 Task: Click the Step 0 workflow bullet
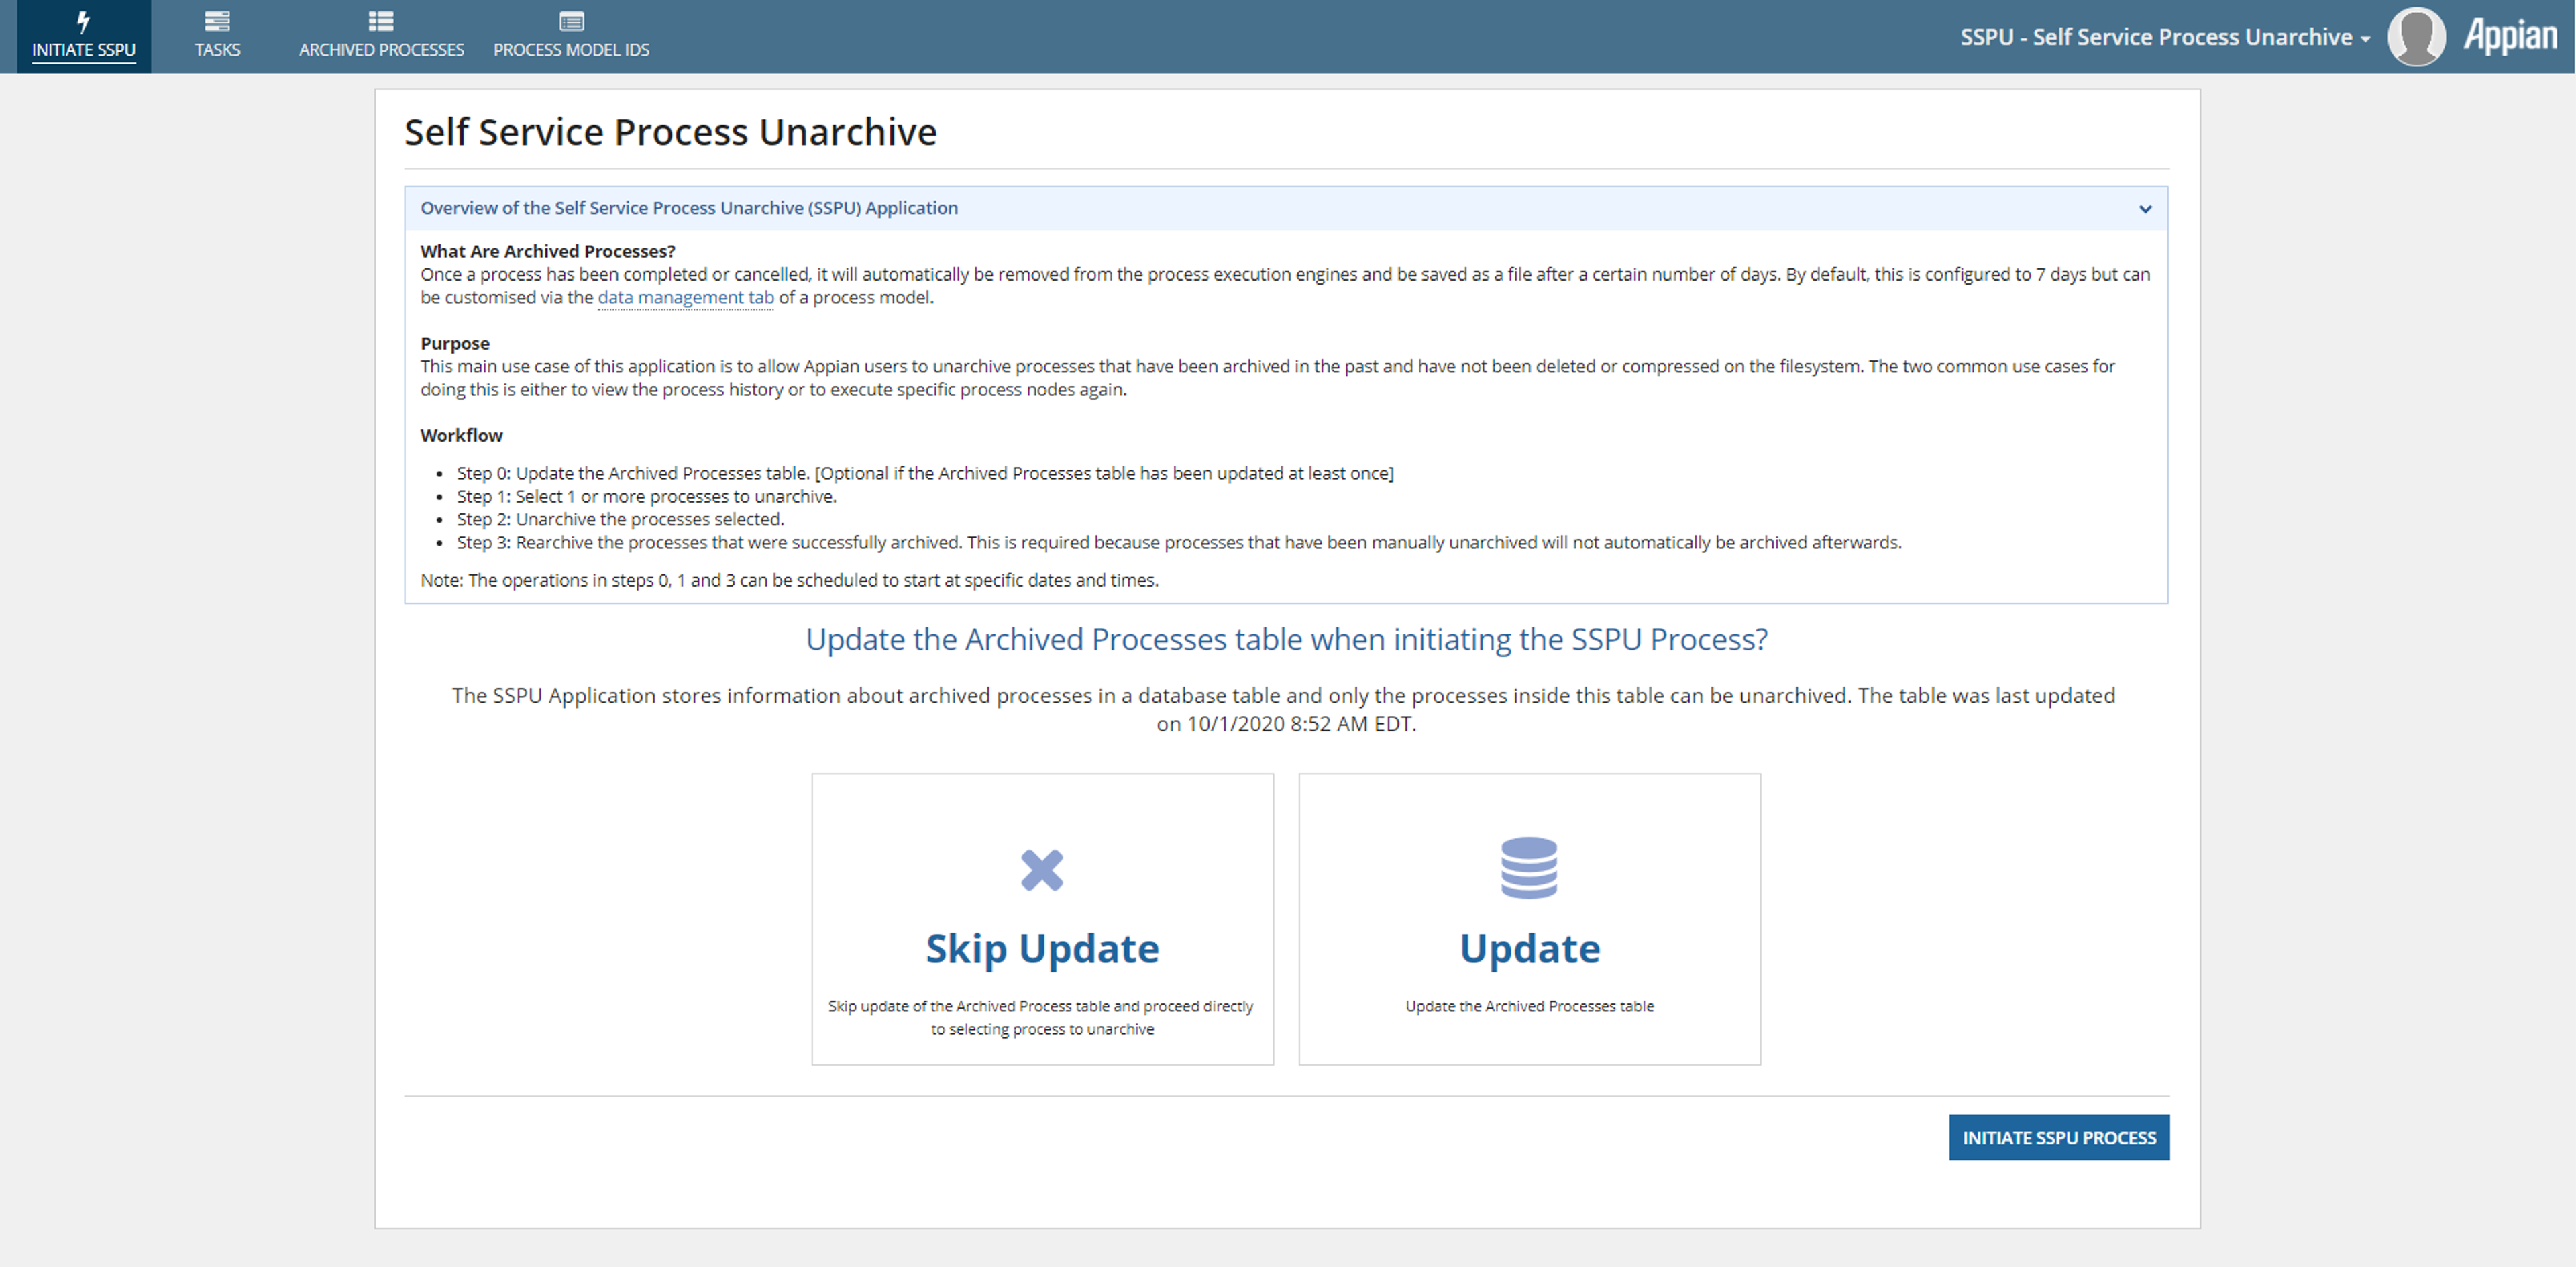pos(925,473)
